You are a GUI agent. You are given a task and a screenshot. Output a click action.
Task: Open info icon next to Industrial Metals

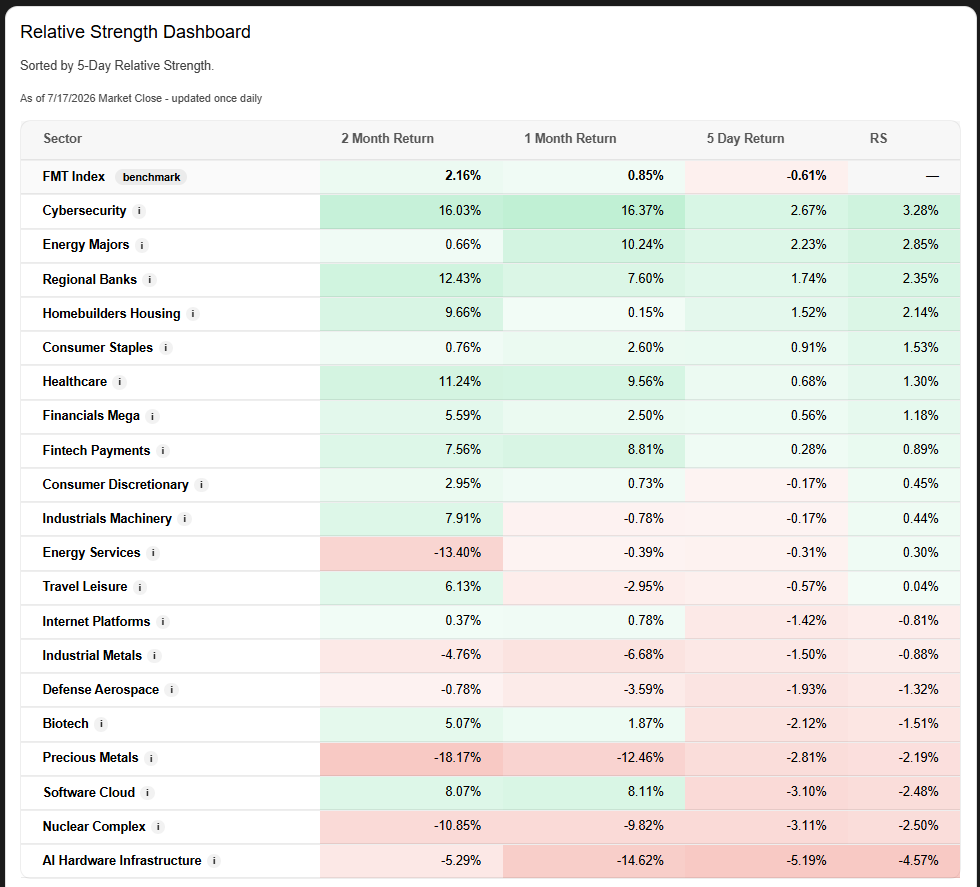coord(154,656)
